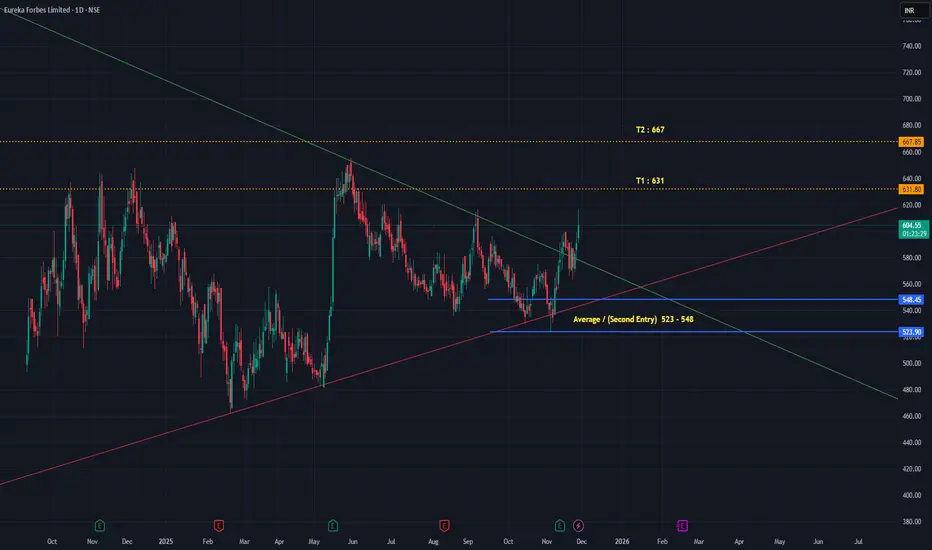Click the green earnings icon above Nov 2025
The width and height of the screenshot is (932, 550).
click(x=560, y=526)
